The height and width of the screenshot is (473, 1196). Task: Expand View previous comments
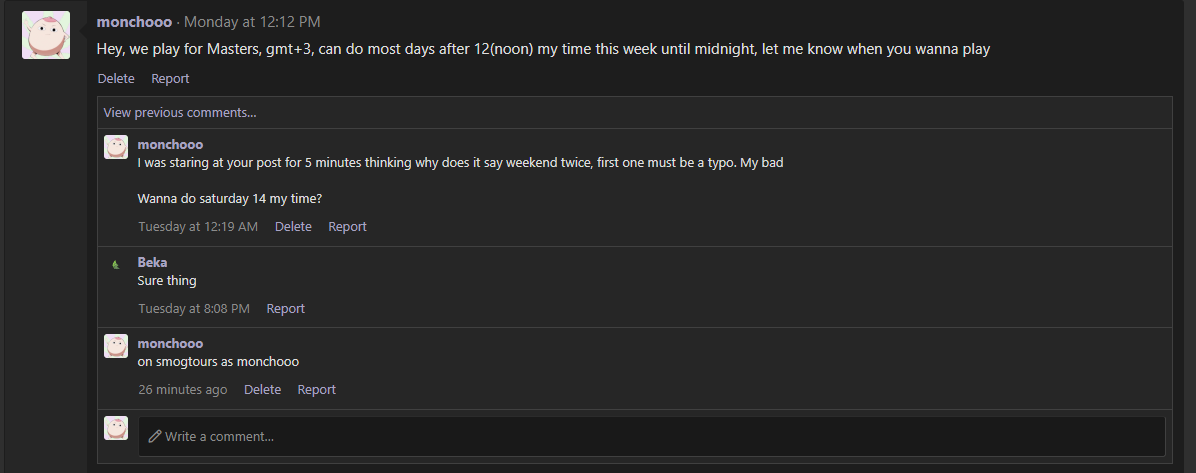(180, 113)
